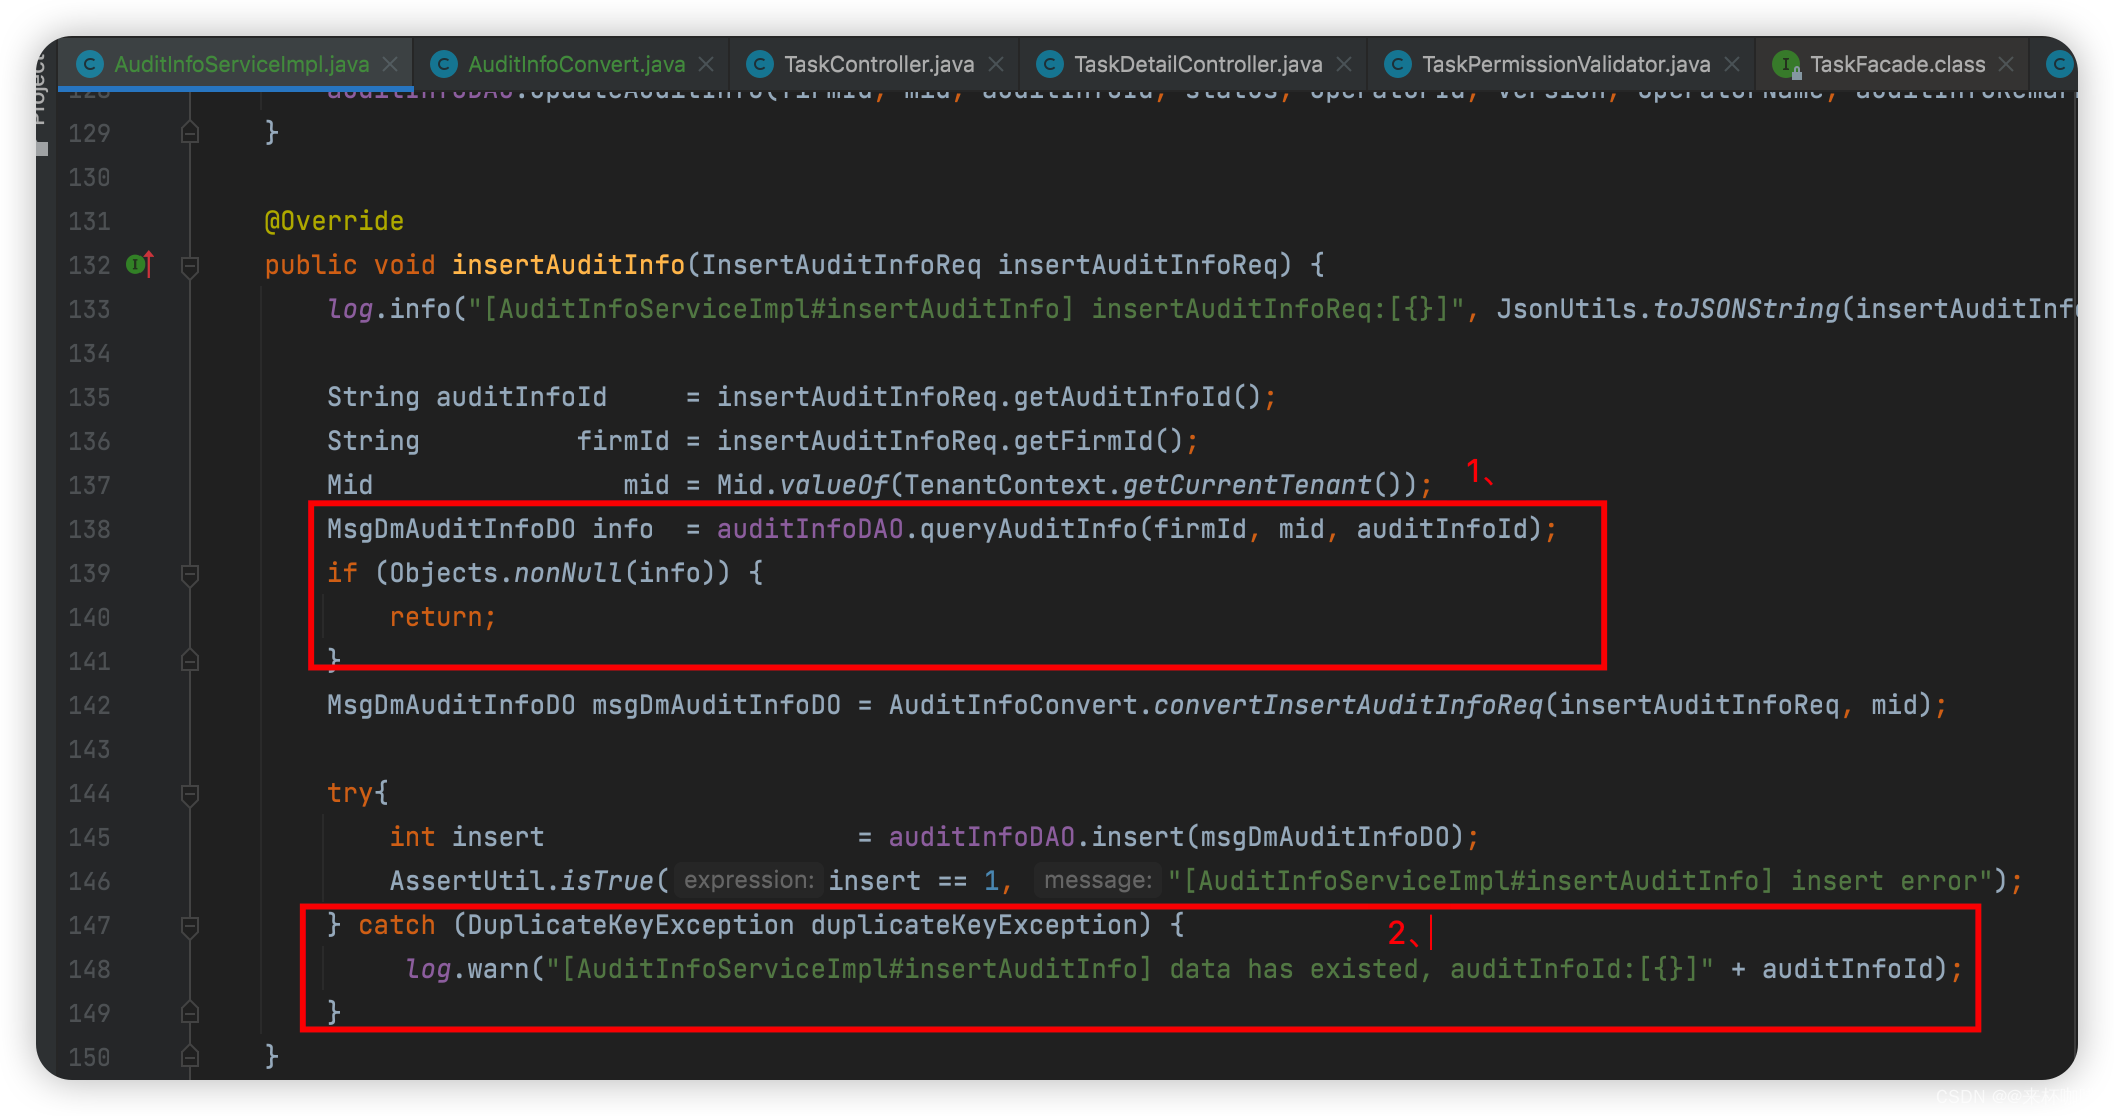Click the fold end marker at line 141
Screen dimensions: 2114x1116
point(190,661)
